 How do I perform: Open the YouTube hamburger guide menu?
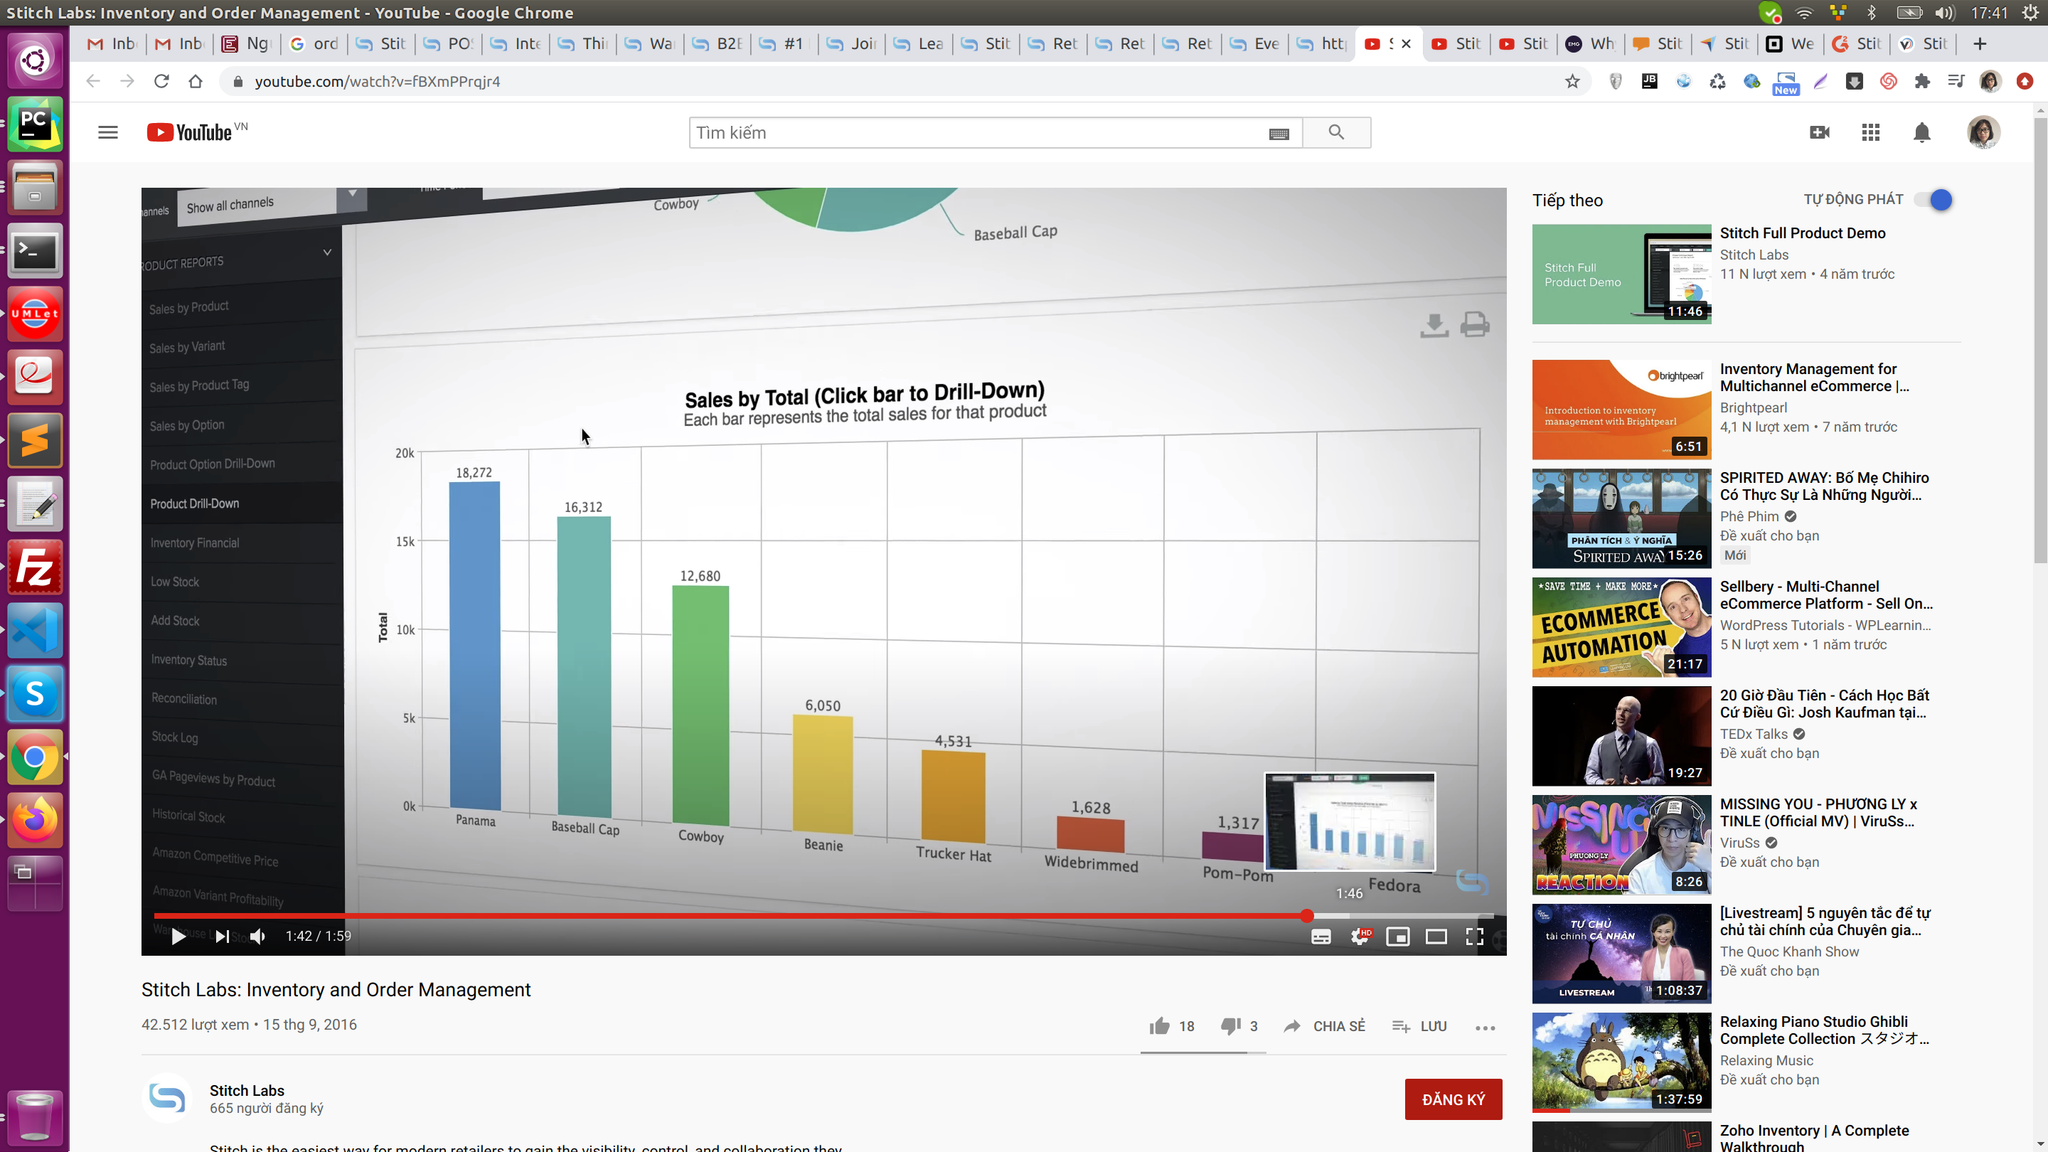pos(108,132)
